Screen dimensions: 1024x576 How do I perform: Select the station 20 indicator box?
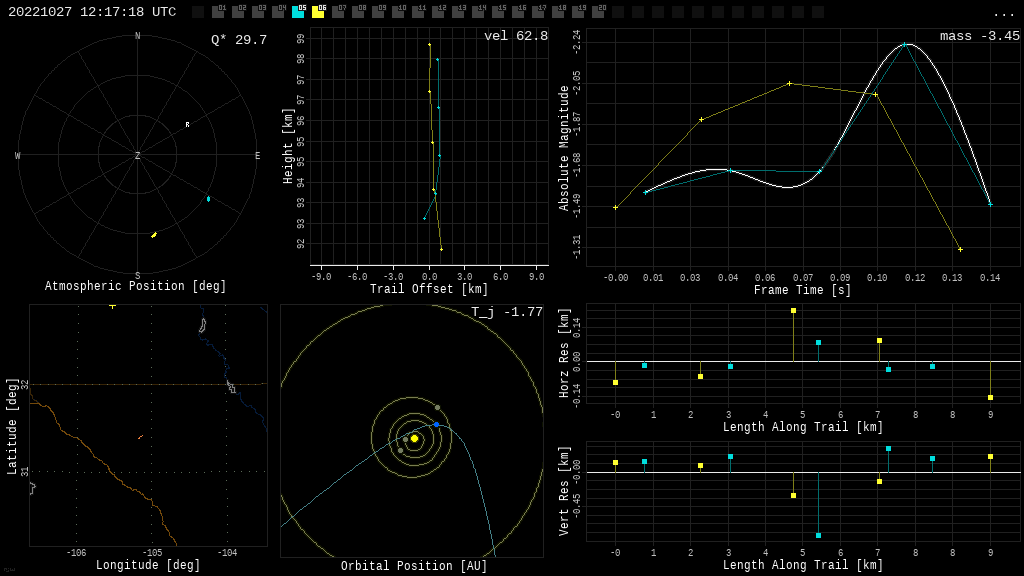[x=598, y=12]
